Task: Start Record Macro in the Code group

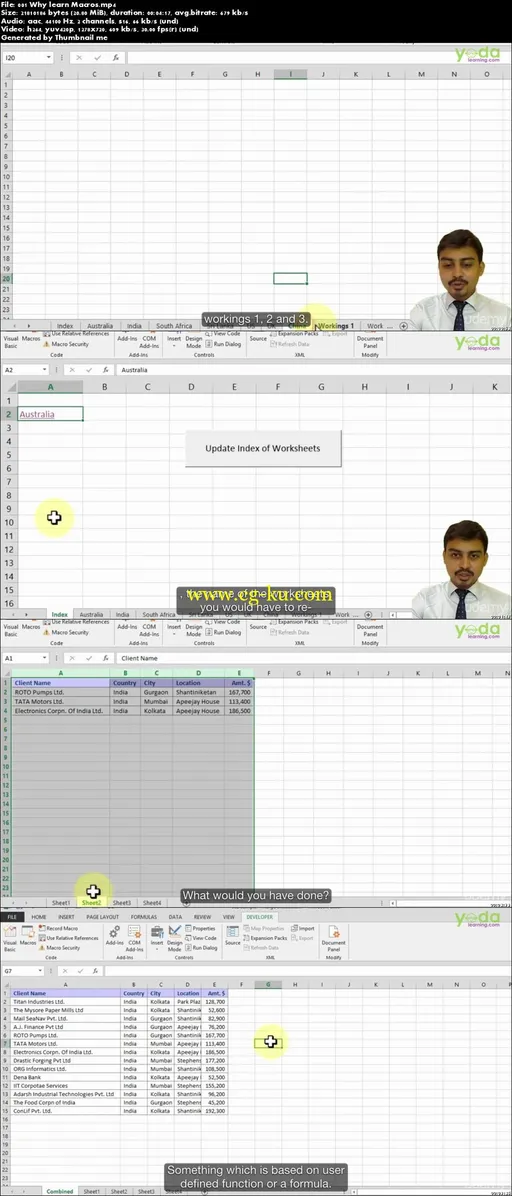Action: [x=57, y=928]
